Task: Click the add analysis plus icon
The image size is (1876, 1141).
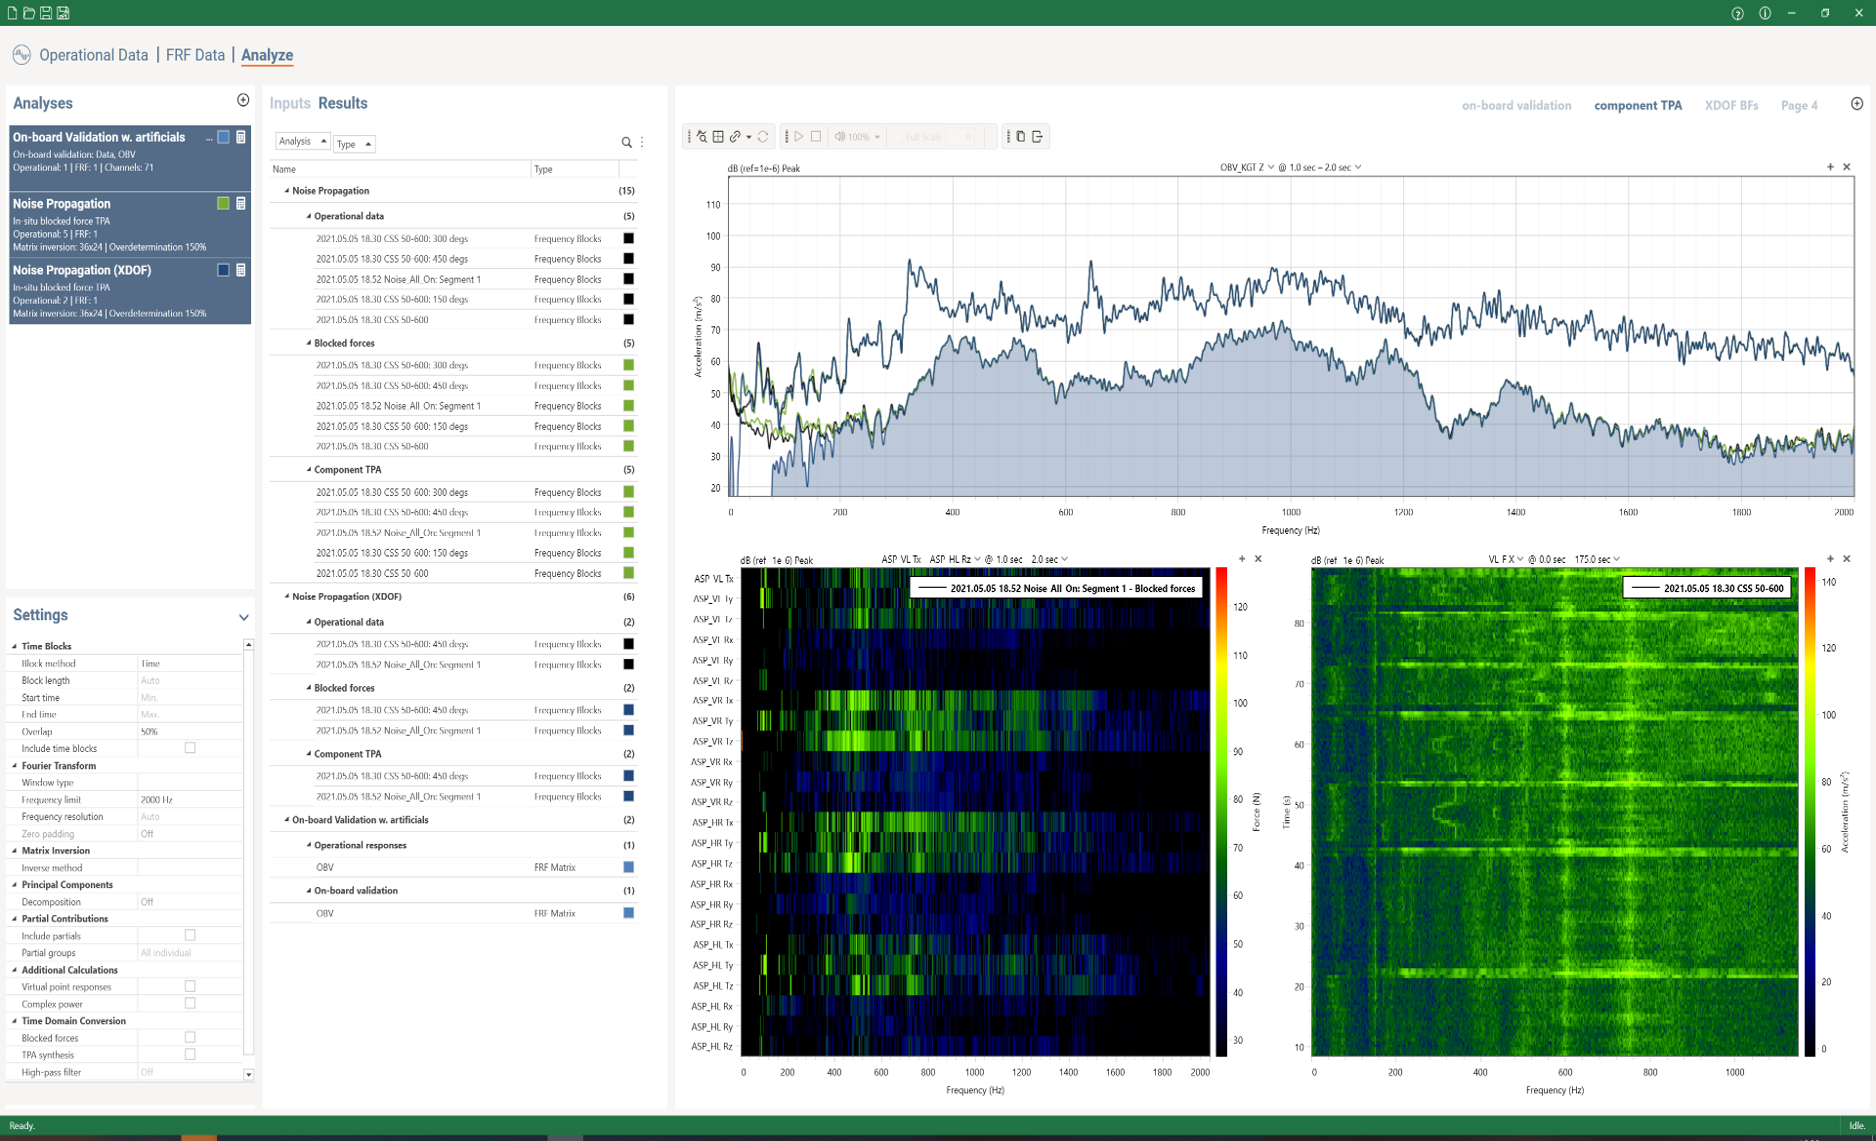Action: tap(243, 100)
